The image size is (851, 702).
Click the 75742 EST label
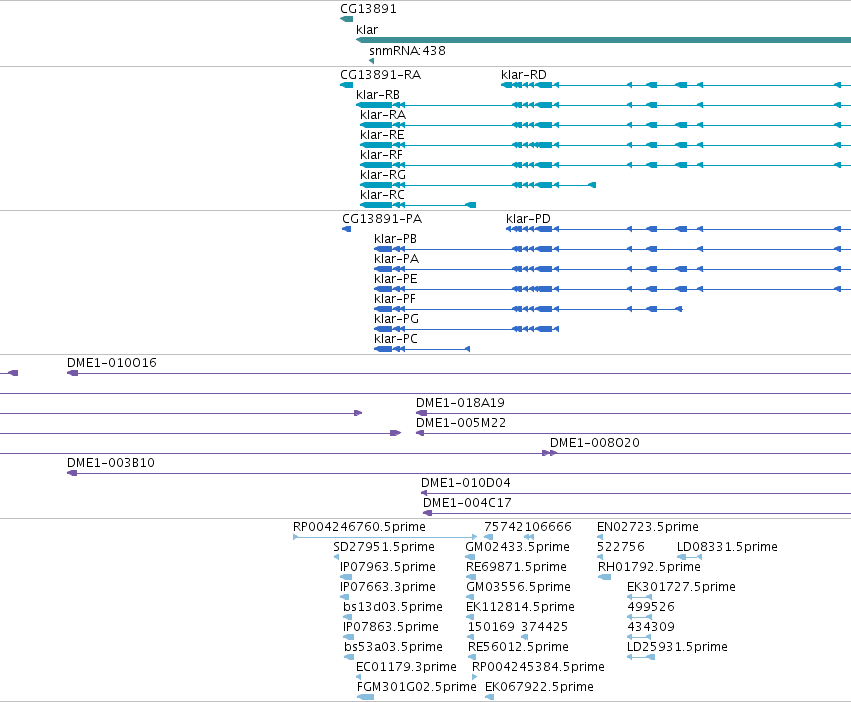pyautogui.click(x=504, y=527)
